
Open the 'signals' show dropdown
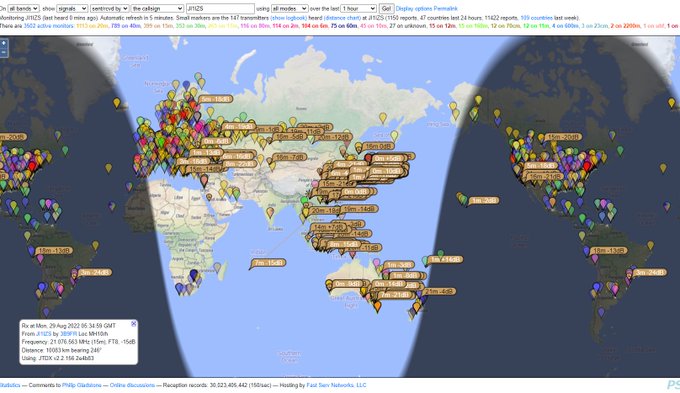[x=72, y=8]
